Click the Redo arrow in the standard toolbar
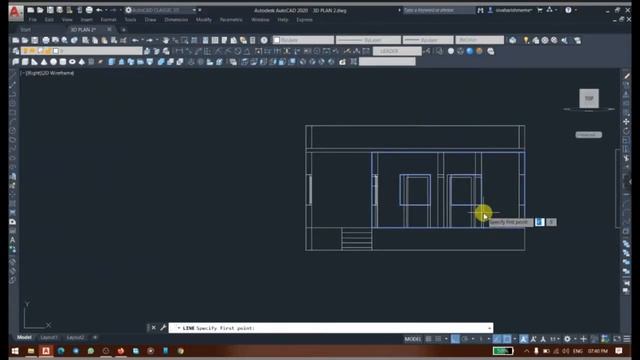This screenshot has height=360, width=640. (149, 40)
